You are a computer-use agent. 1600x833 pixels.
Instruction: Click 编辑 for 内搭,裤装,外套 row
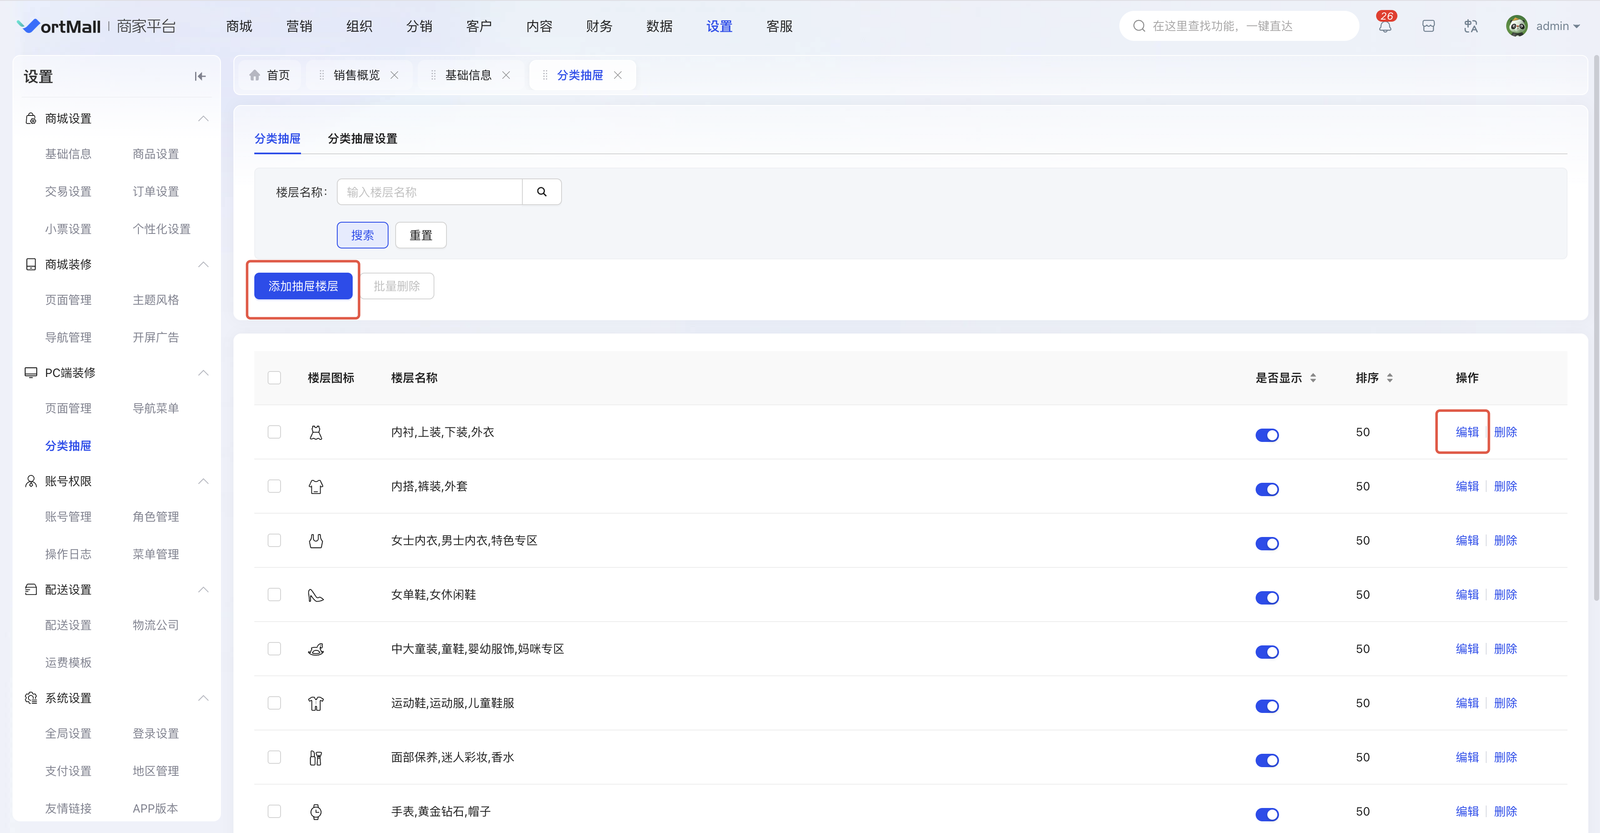[x=1467, y=487]
